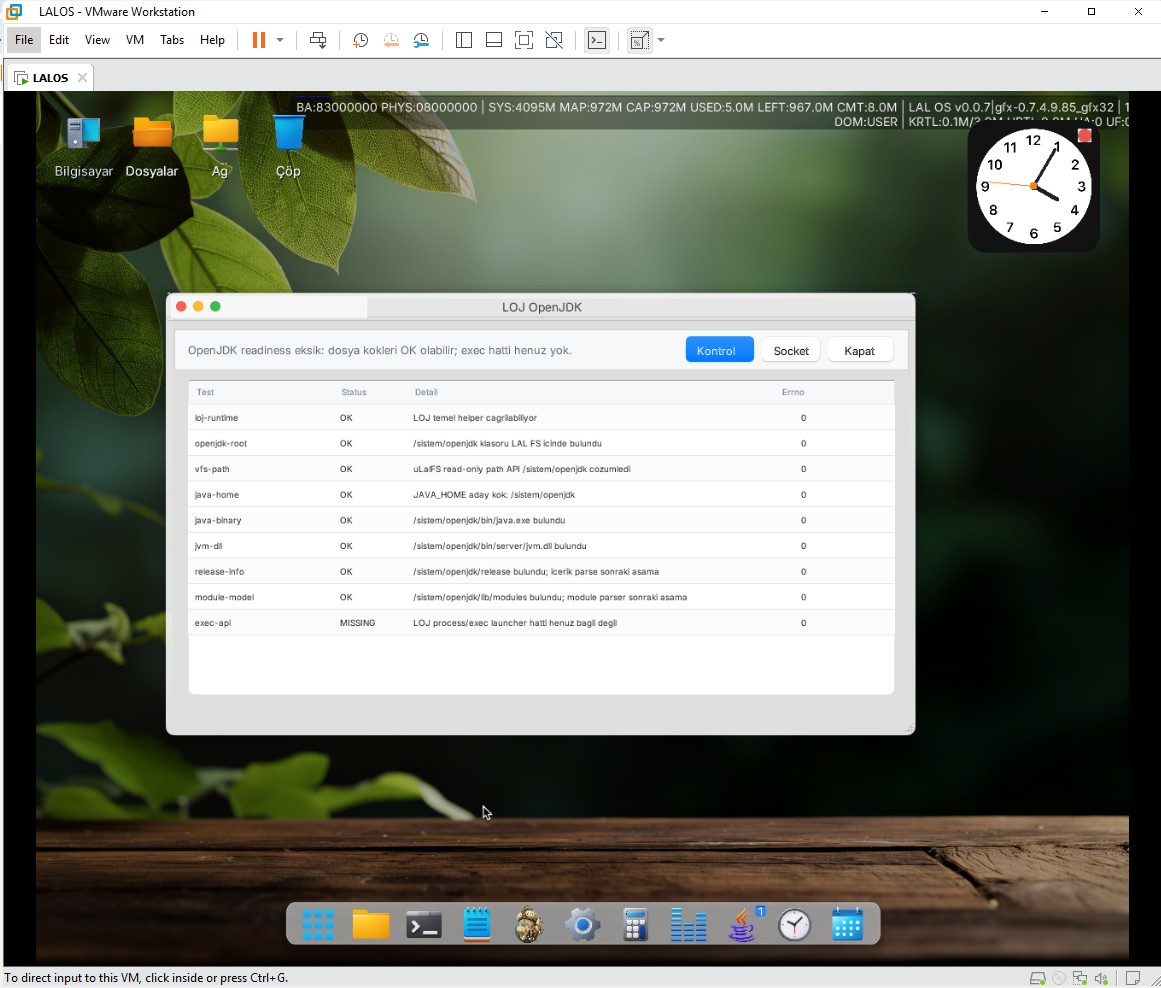Close the LOJ OpenJDK window with red dot
Screen dimensions: 1161x988
click(181, 307)
